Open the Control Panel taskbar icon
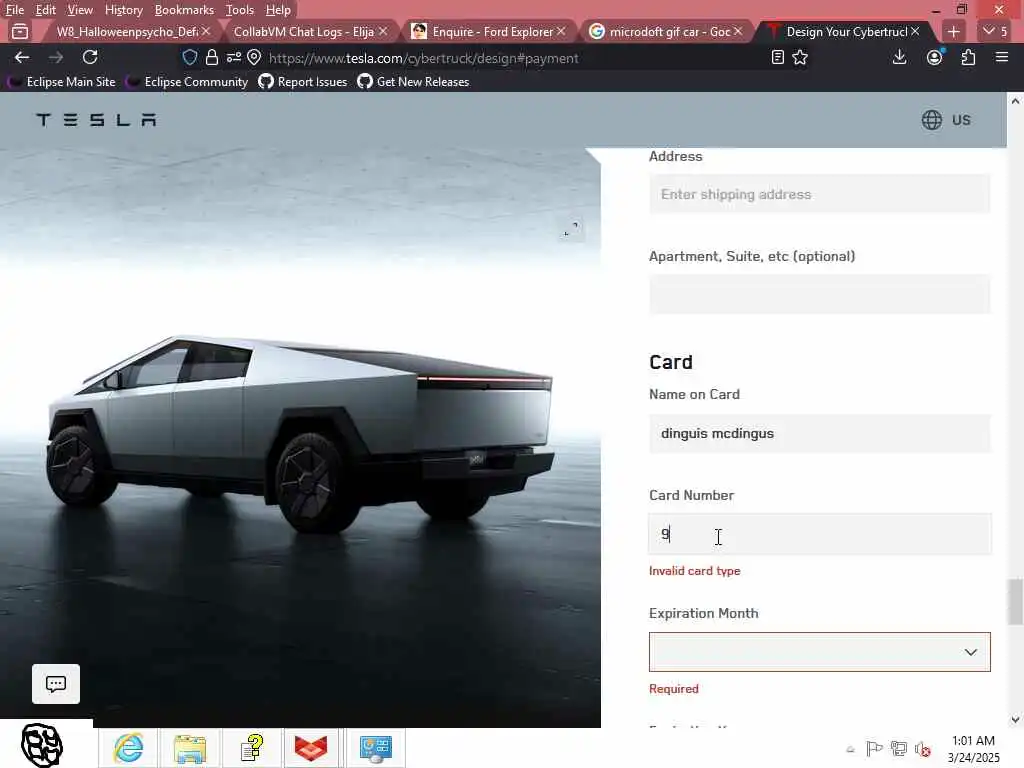The image size is (1024, 768). [x=376, y=748]
